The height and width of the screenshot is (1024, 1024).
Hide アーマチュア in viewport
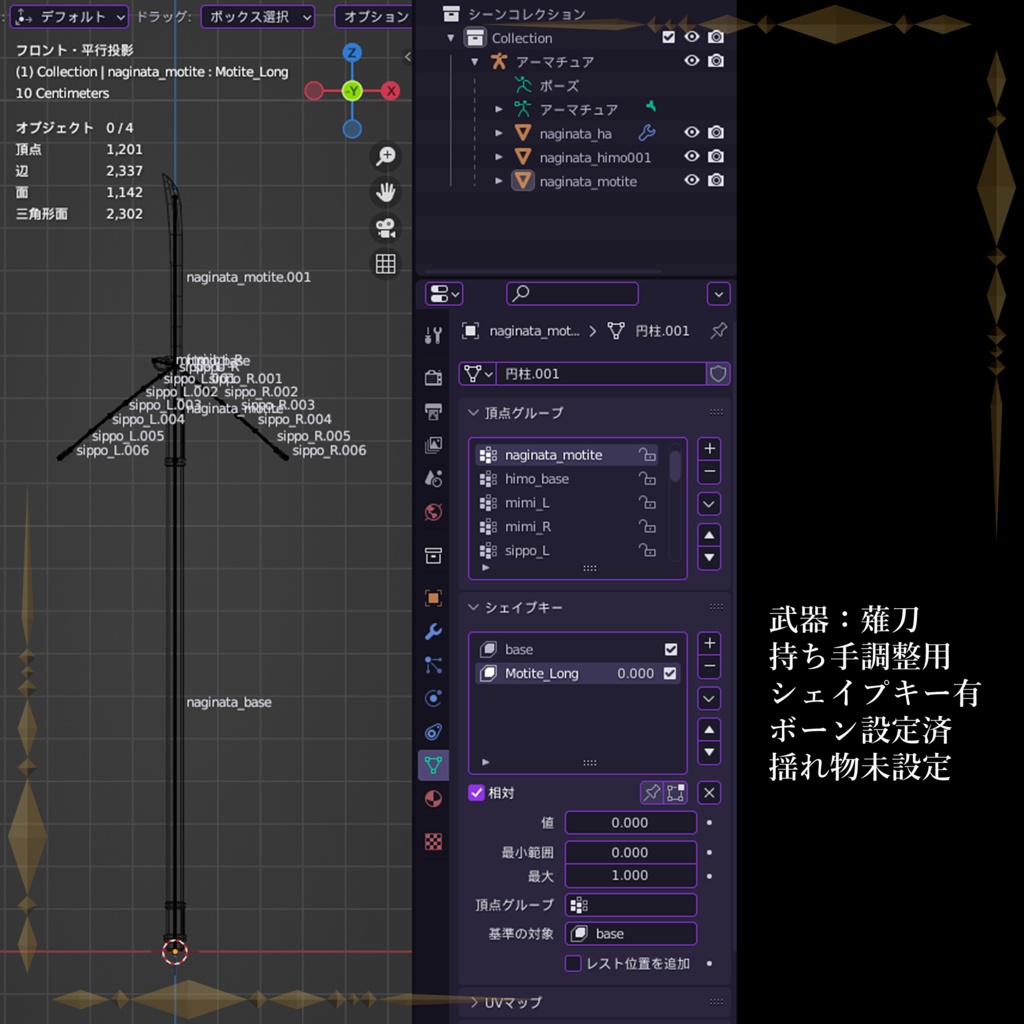(692, 61)
